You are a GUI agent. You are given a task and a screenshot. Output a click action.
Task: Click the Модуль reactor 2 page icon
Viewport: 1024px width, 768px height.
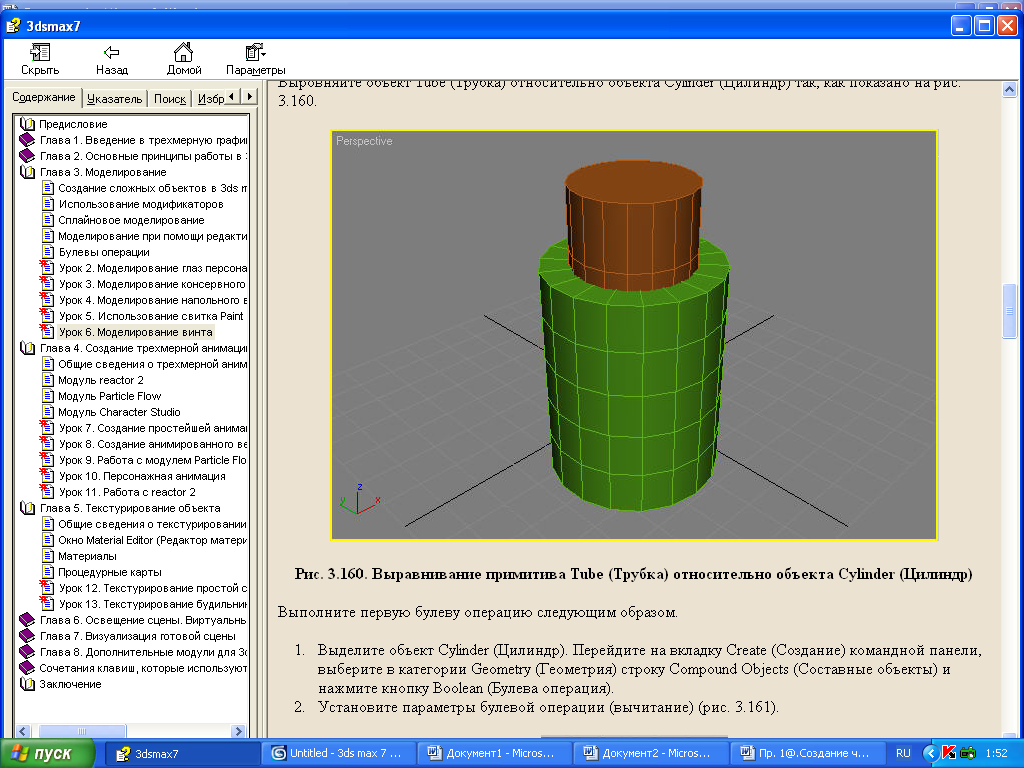click(x=48, y=380)
